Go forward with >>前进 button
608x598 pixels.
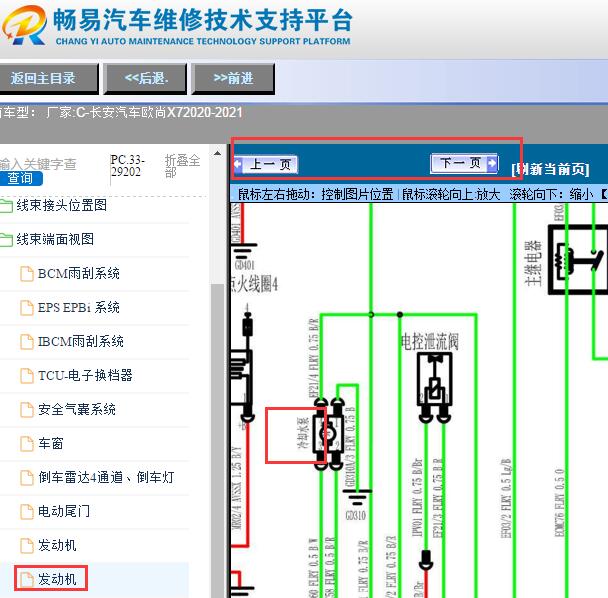click(x=233, y=79)
